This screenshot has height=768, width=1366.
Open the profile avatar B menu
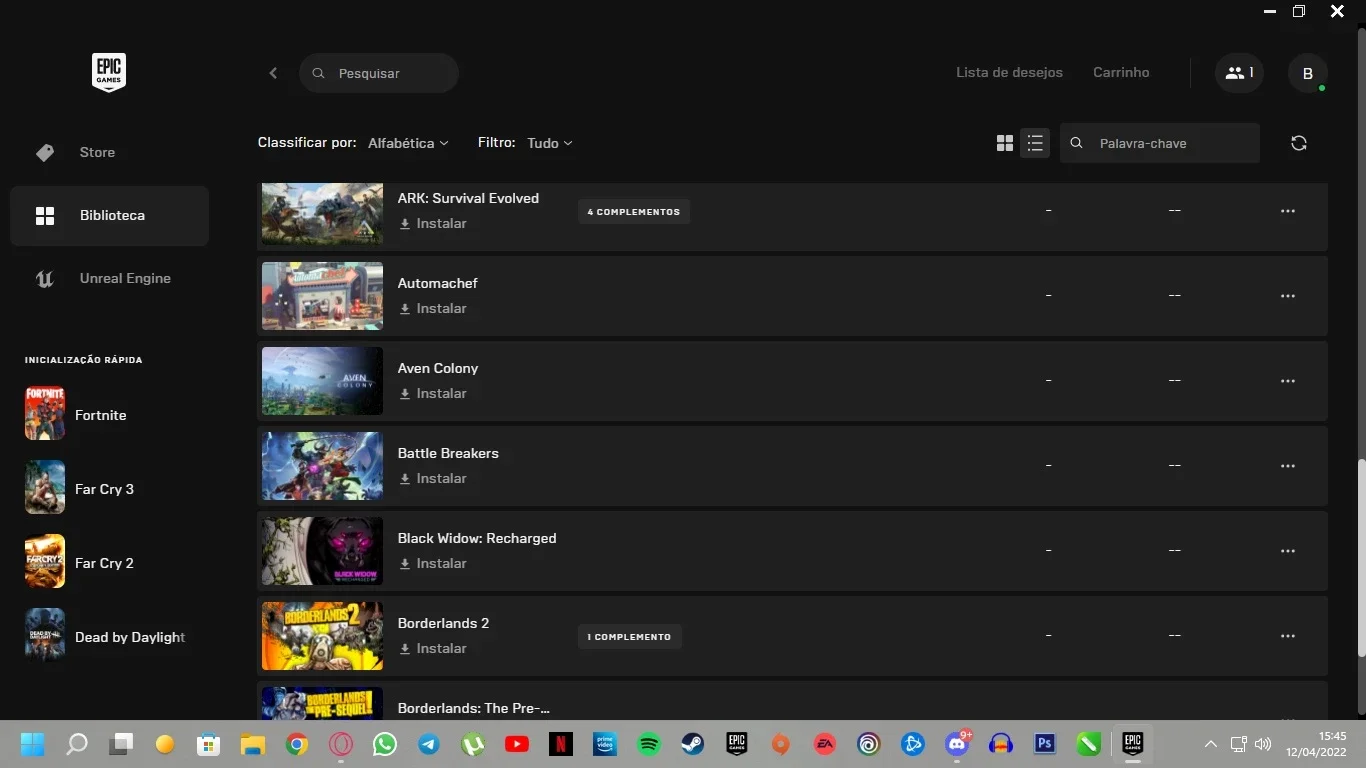1308,73
